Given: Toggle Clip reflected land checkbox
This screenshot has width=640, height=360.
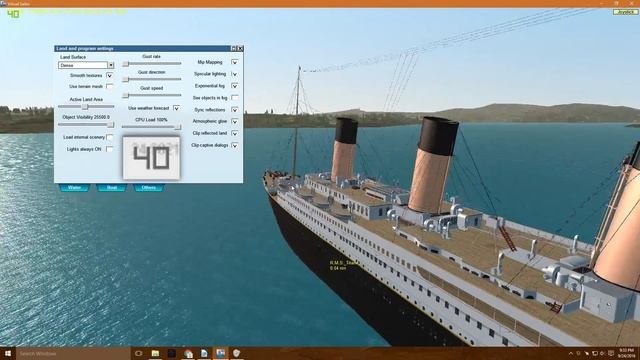Looking at the screenshot, I should click(235, 133).
